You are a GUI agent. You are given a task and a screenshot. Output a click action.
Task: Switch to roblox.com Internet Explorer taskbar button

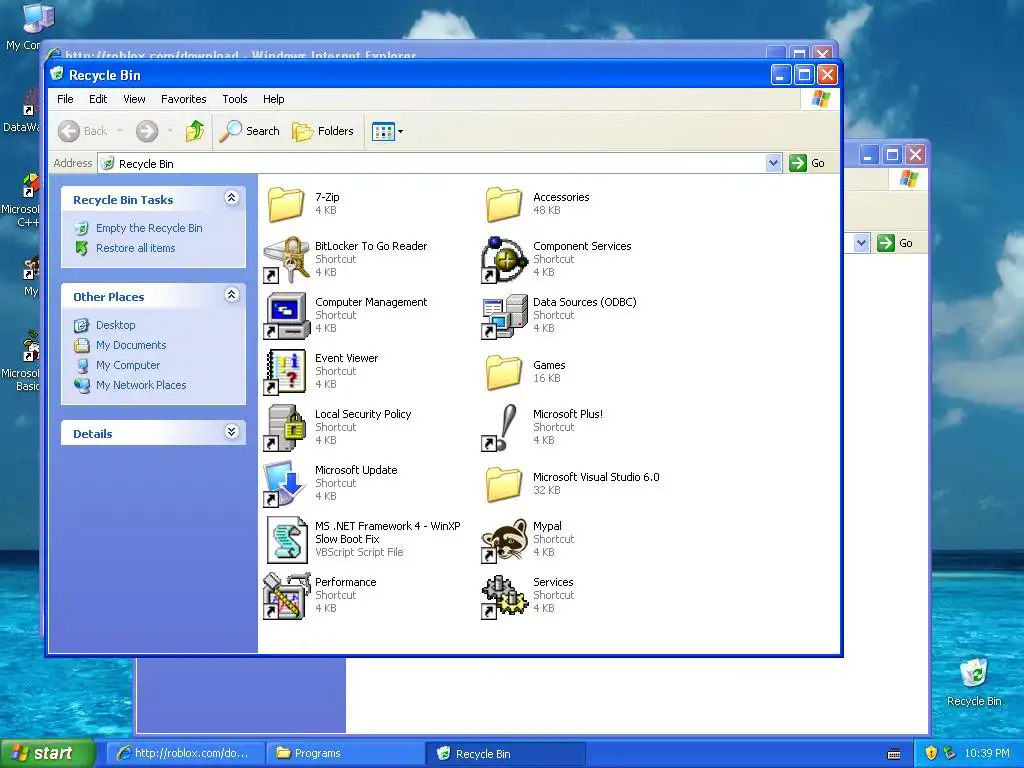185,753
